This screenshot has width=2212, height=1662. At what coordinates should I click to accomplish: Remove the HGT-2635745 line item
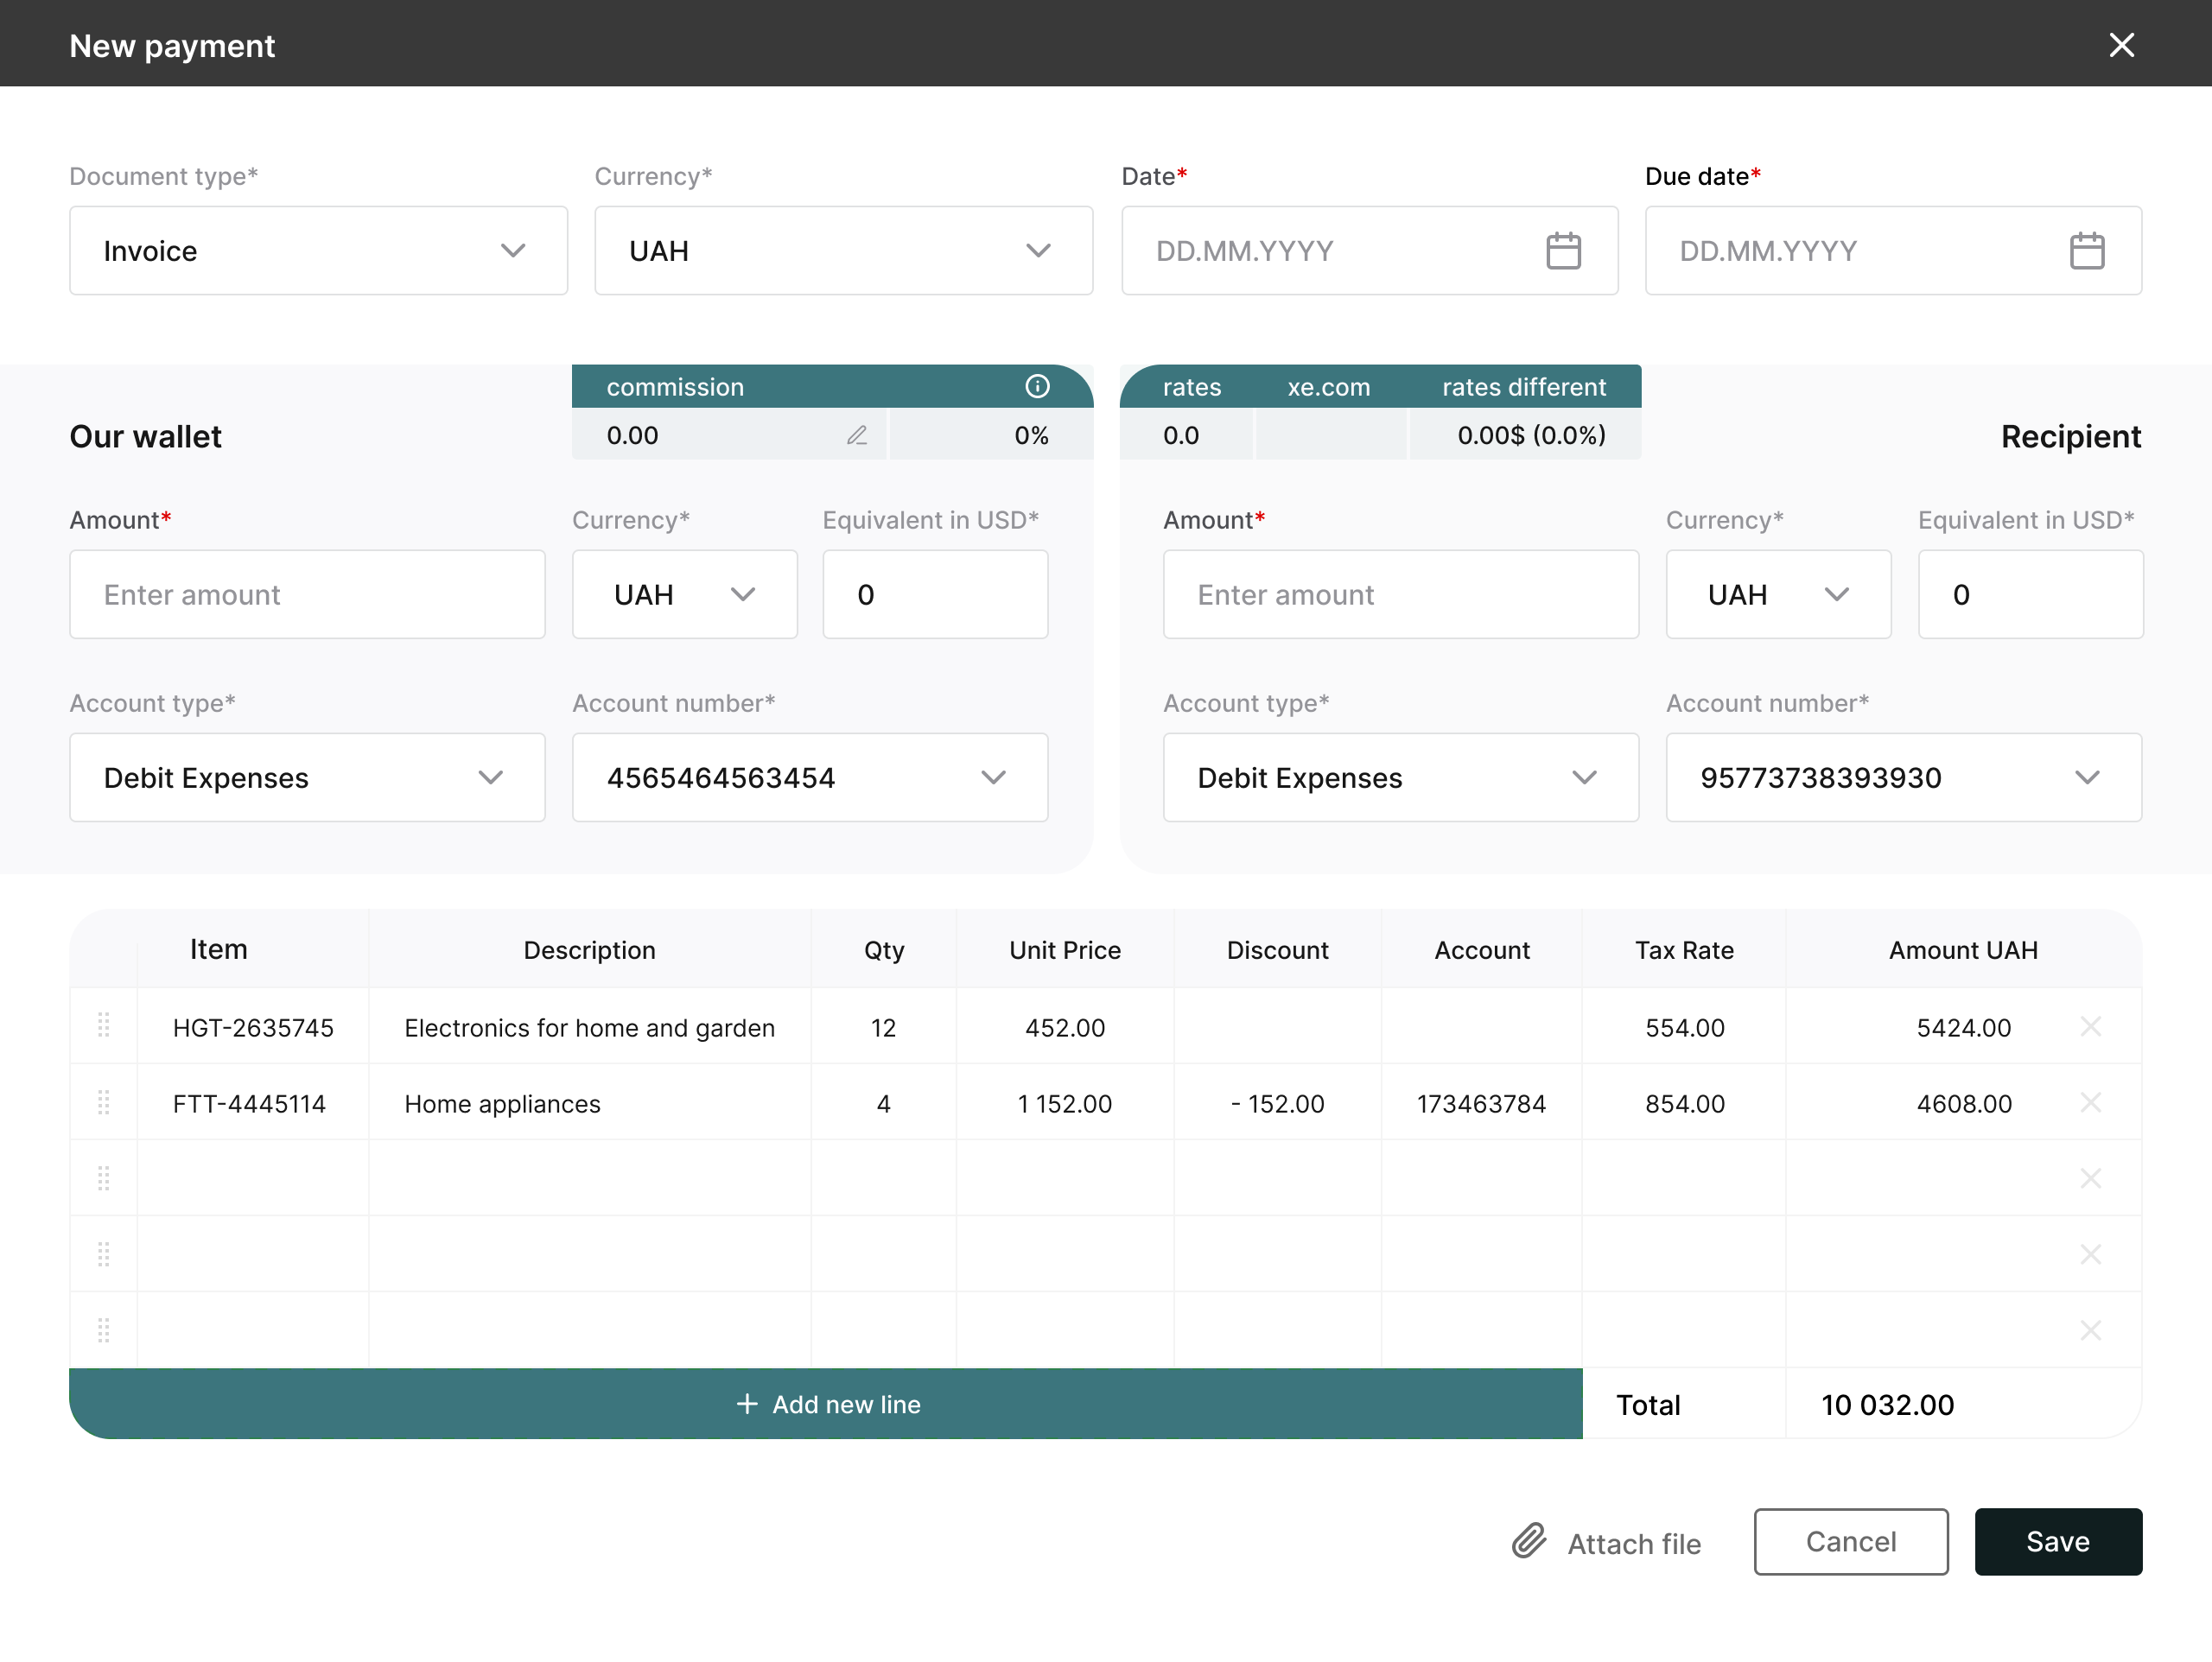tap(2090, 1026)
